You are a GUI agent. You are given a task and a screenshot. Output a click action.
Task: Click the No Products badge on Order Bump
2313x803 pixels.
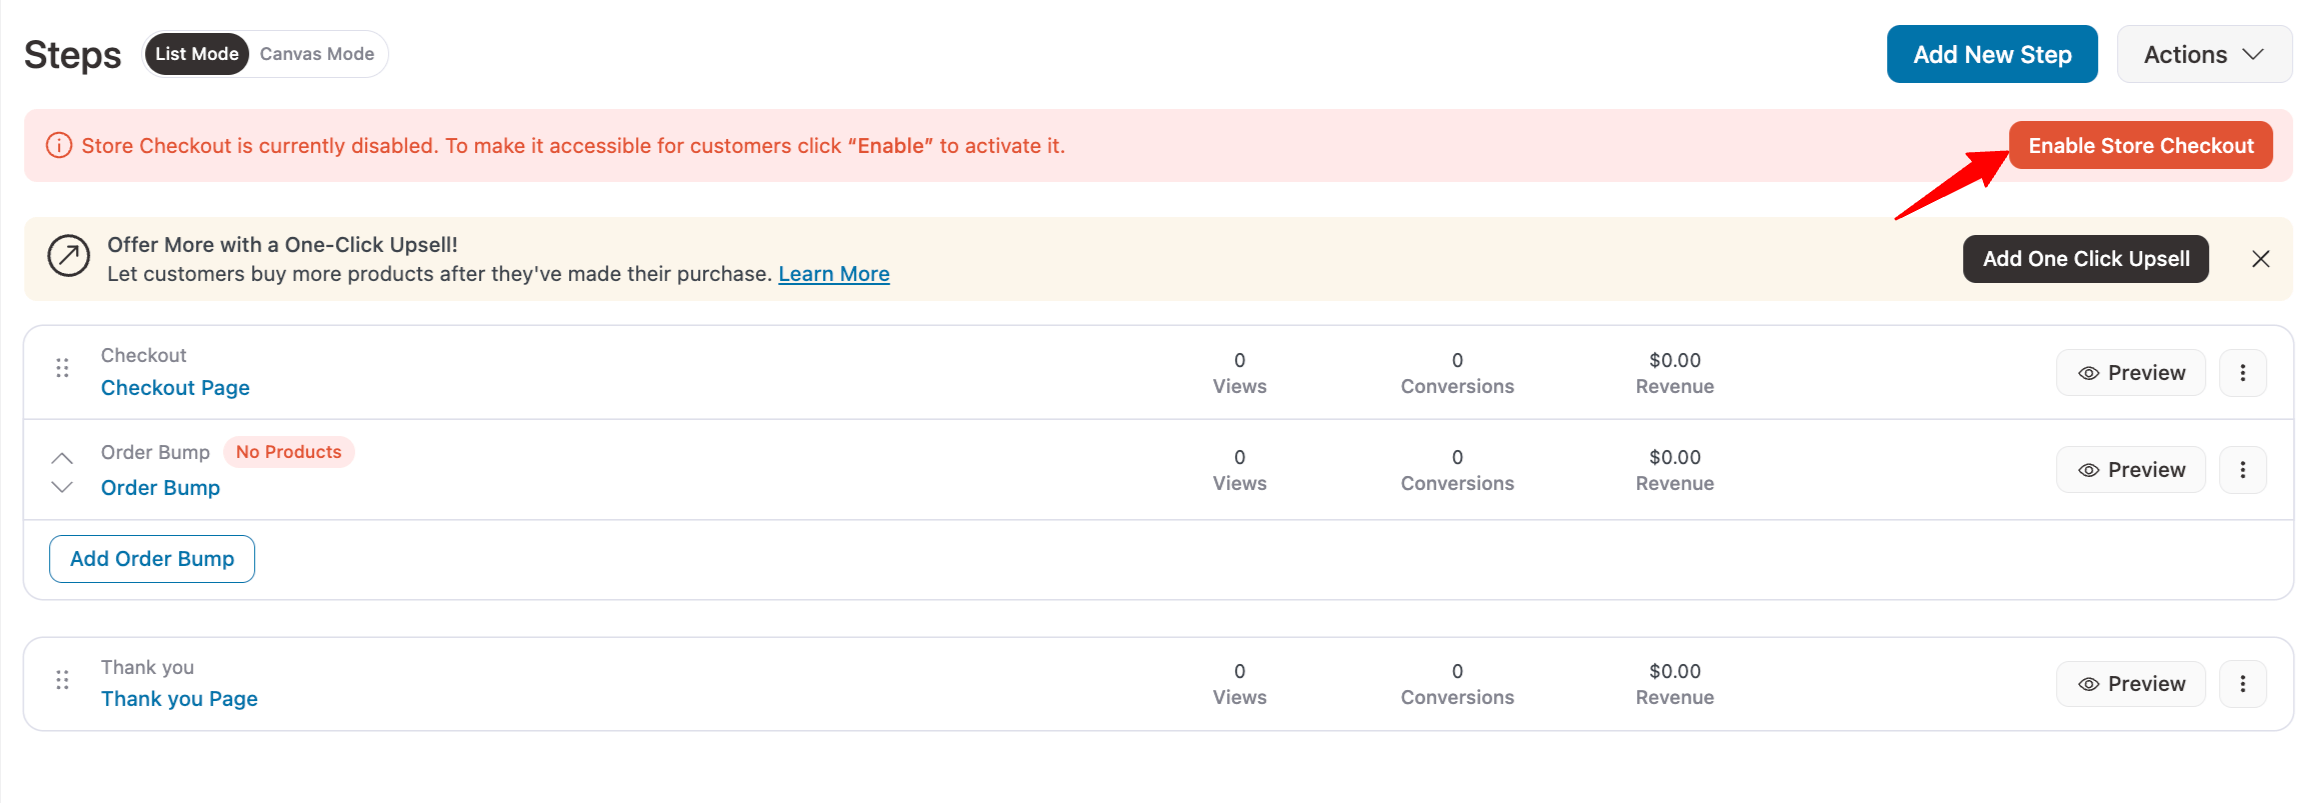coord(288,452)
